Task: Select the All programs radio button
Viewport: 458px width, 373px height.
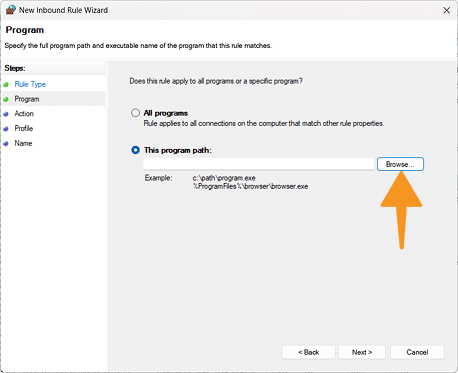Action: 135,113
